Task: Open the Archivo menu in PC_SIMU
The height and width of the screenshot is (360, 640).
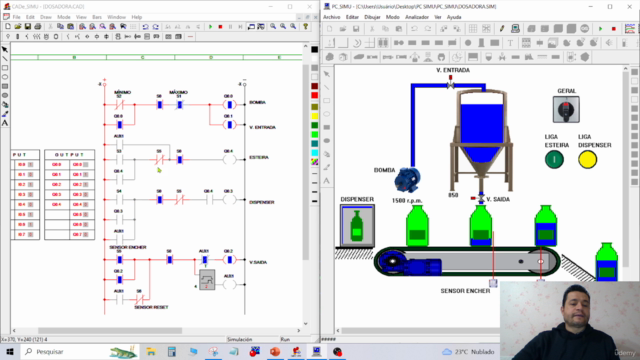Action: 331,17
